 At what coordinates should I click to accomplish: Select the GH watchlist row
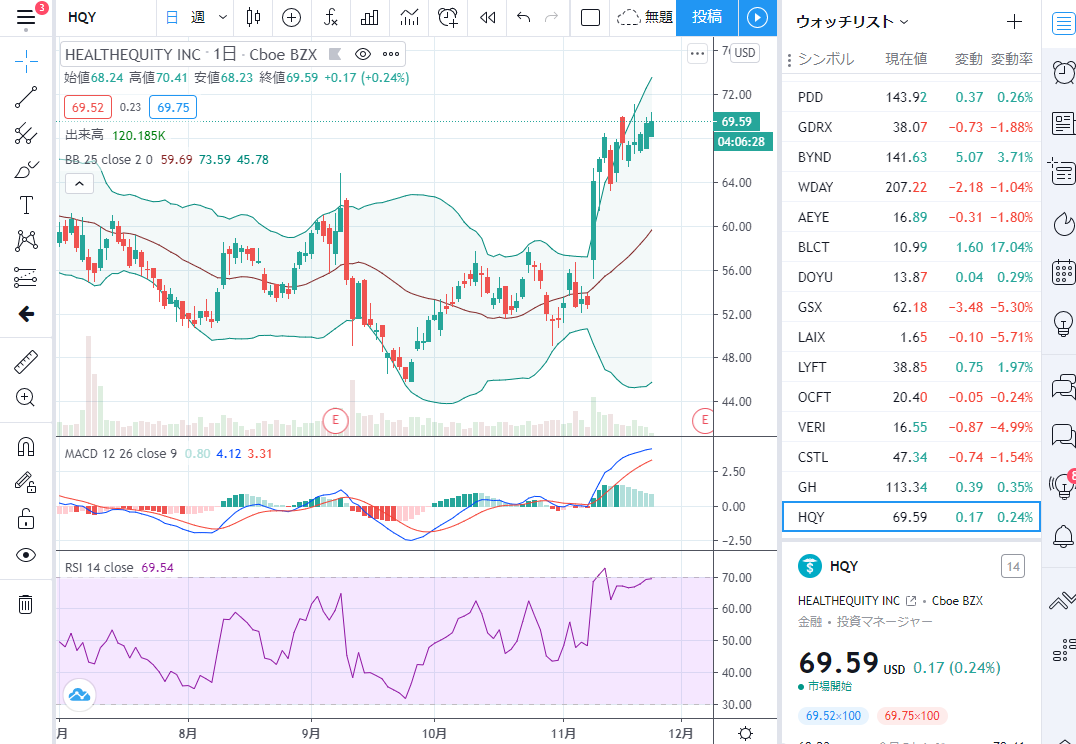coord(911,487)
